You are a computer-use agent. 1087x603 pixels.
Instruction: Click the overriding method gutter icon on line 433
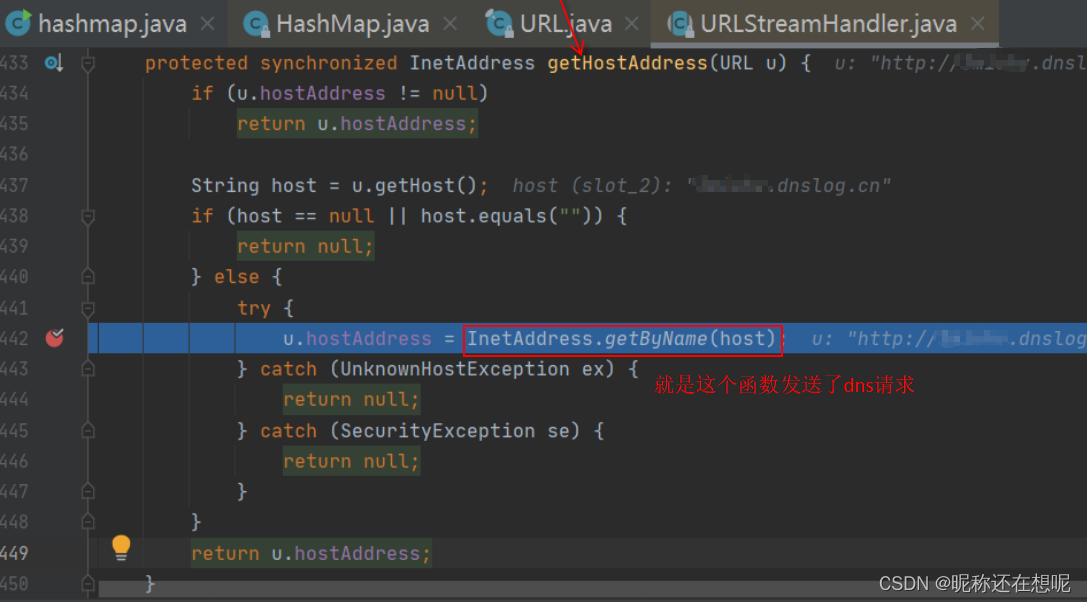(x=54, y=62)
